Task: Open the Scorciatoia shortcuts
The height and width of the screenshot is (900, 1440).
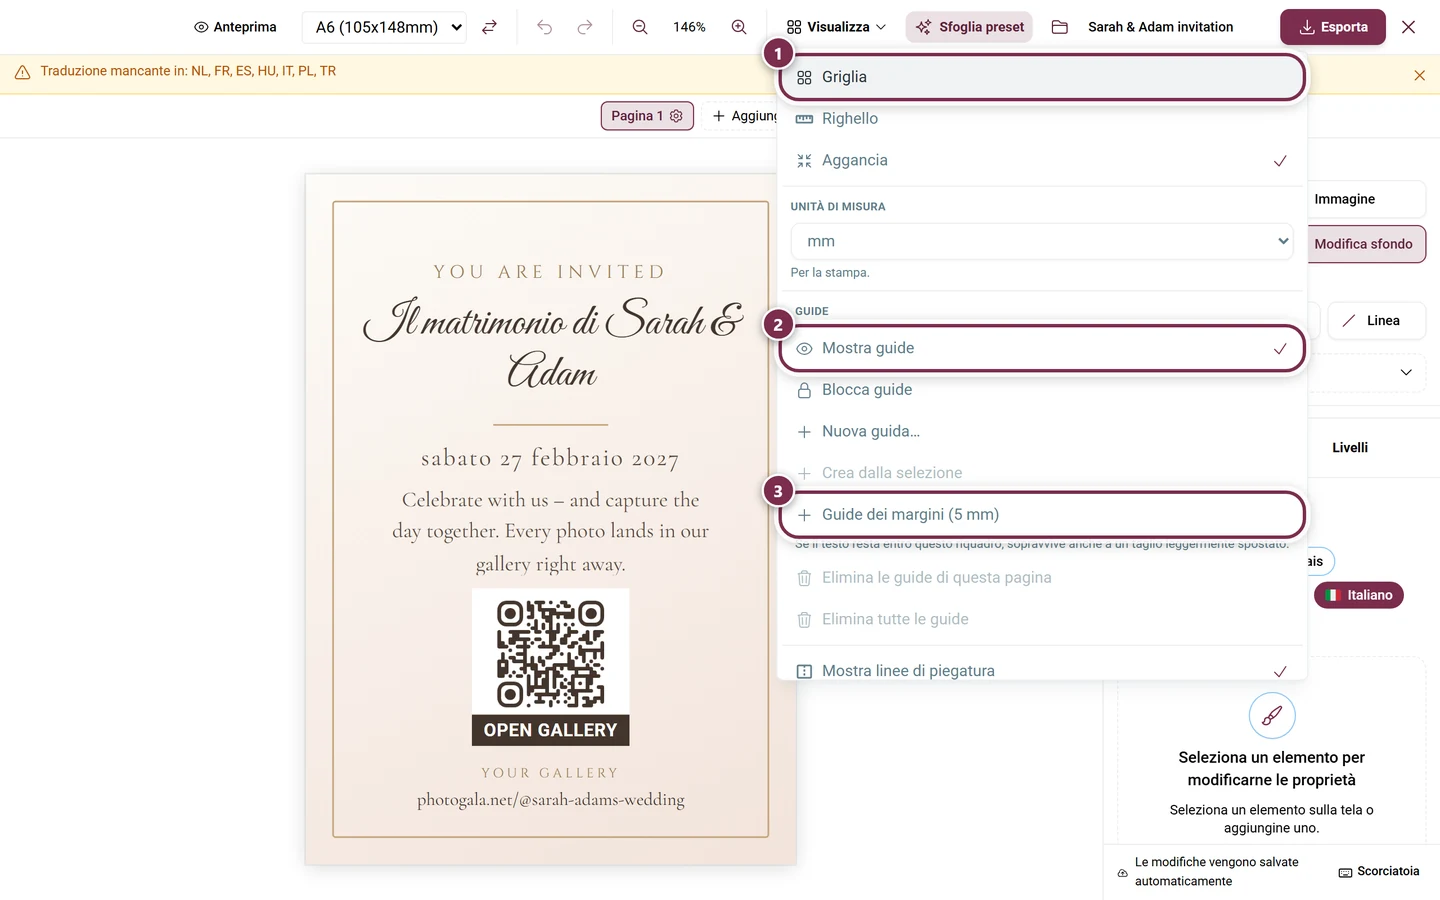Action: [x=1379, y=872]
